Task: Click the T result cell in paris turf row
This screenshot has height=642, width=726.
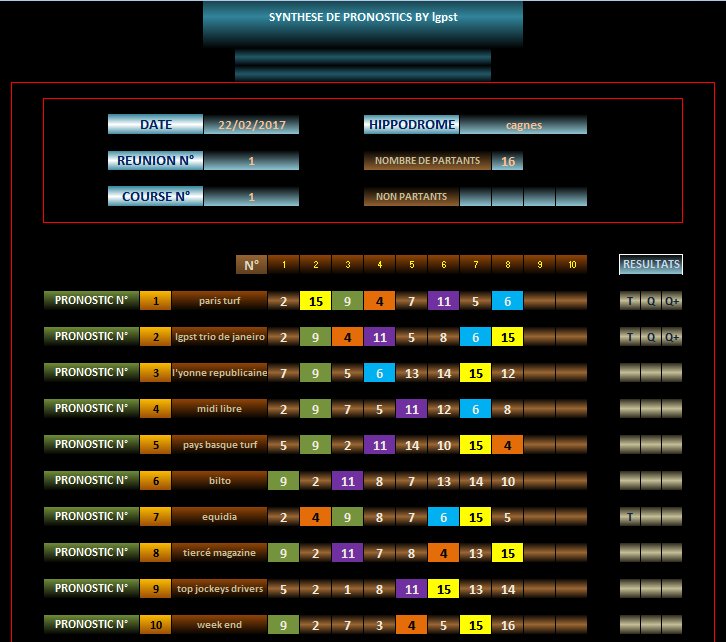Action: click(x=629, y=301)
